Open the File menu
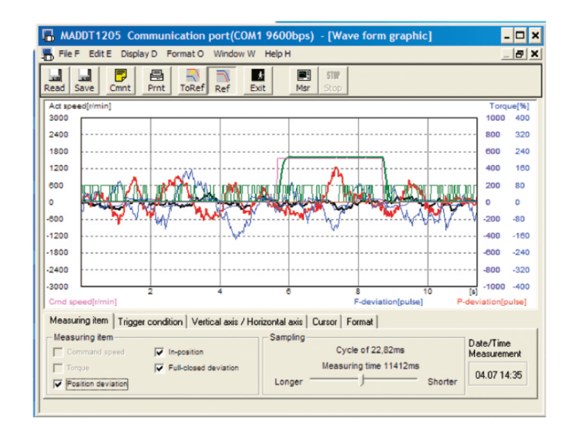 (x=69, y=54)
